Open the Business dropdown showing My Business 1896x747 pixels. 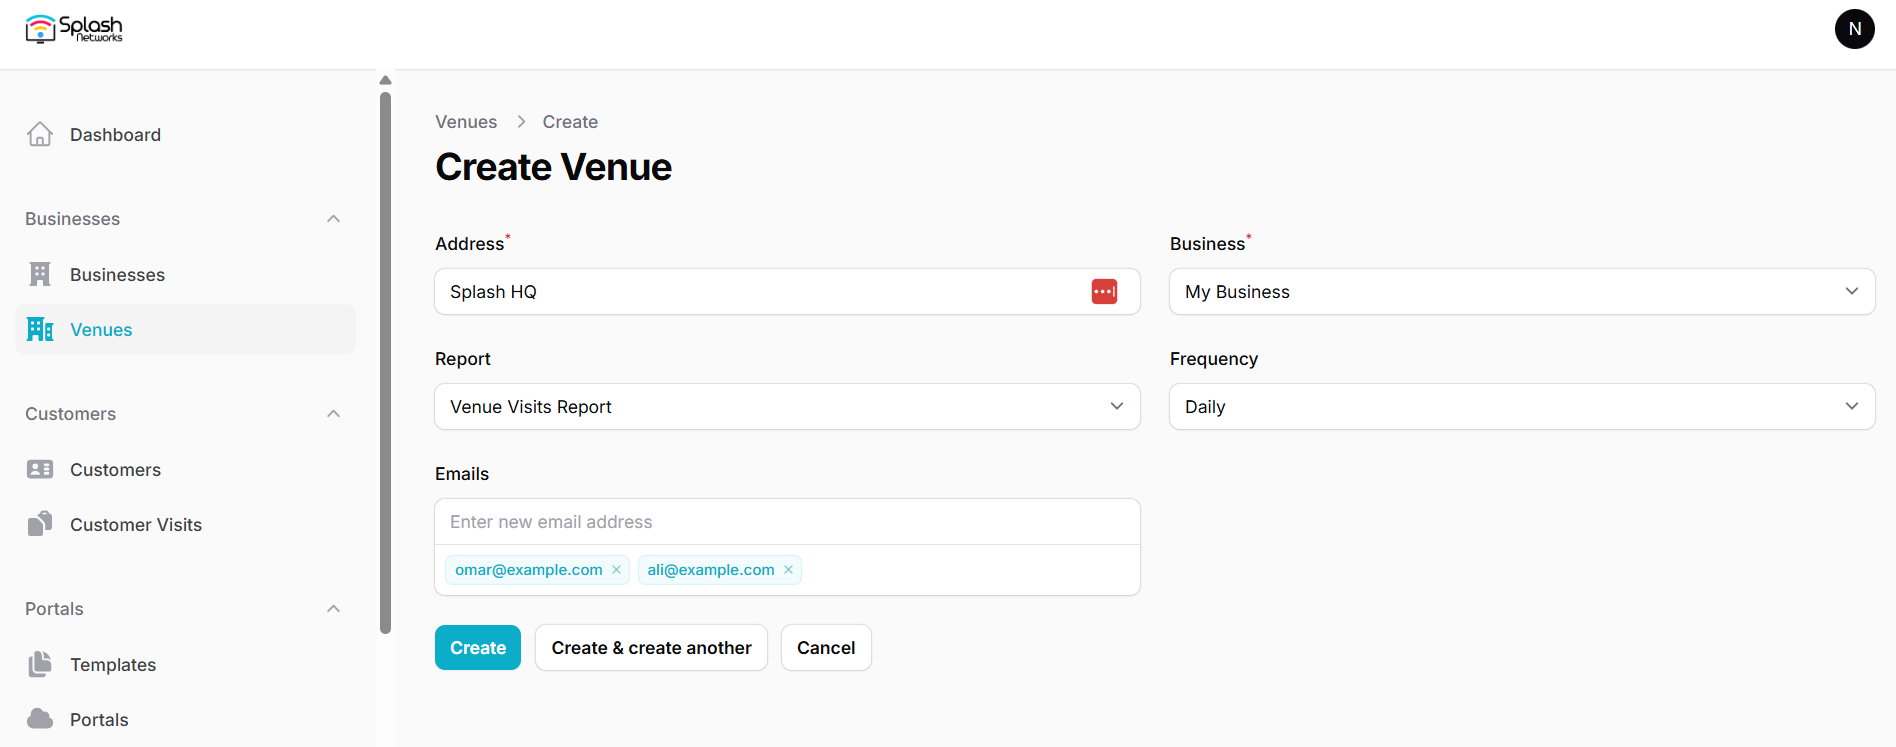1522,292
